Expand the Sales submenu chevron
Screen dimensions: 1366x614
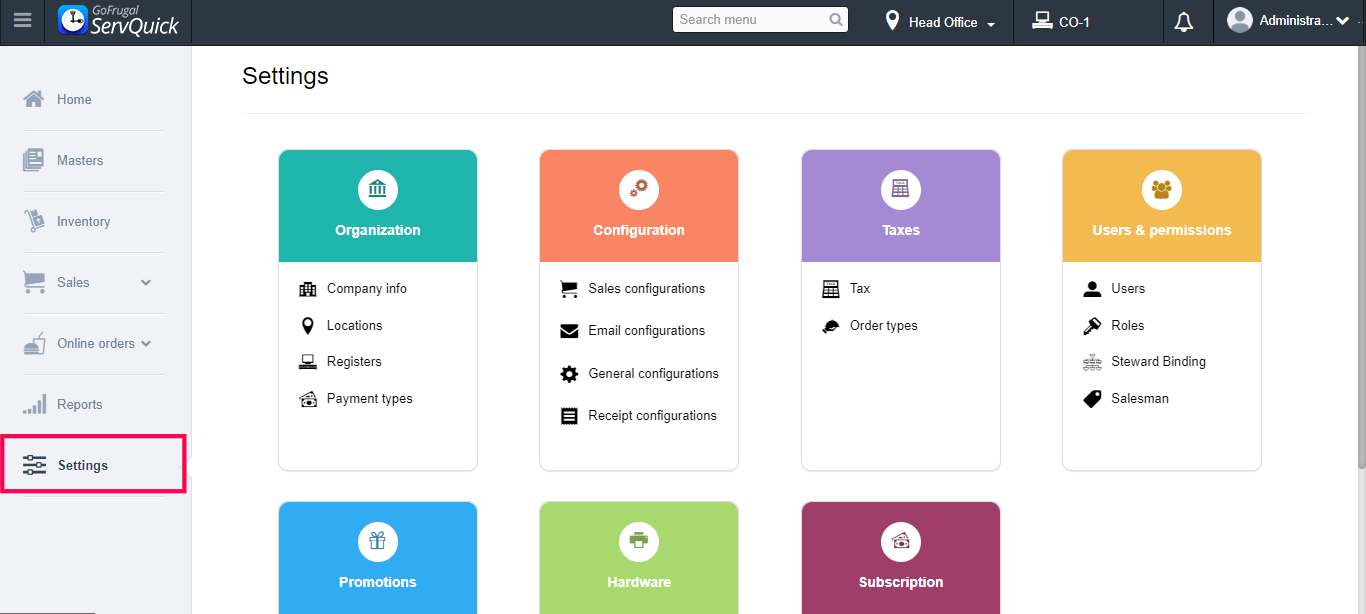[146, 283]
